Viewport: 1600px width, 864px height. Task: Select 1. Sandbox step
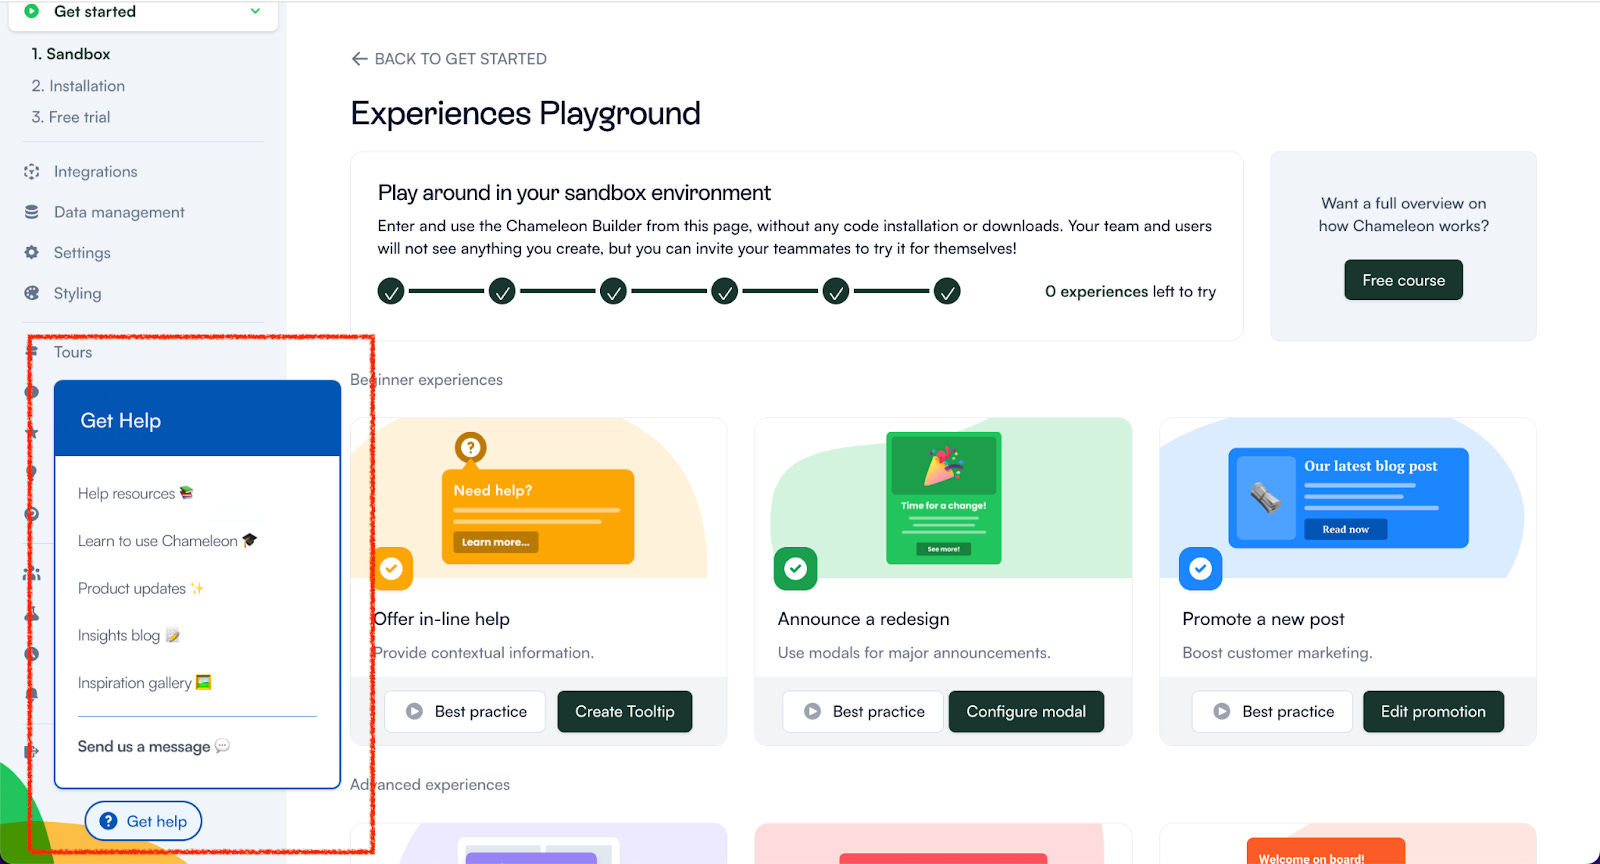[x=71, y=54]
